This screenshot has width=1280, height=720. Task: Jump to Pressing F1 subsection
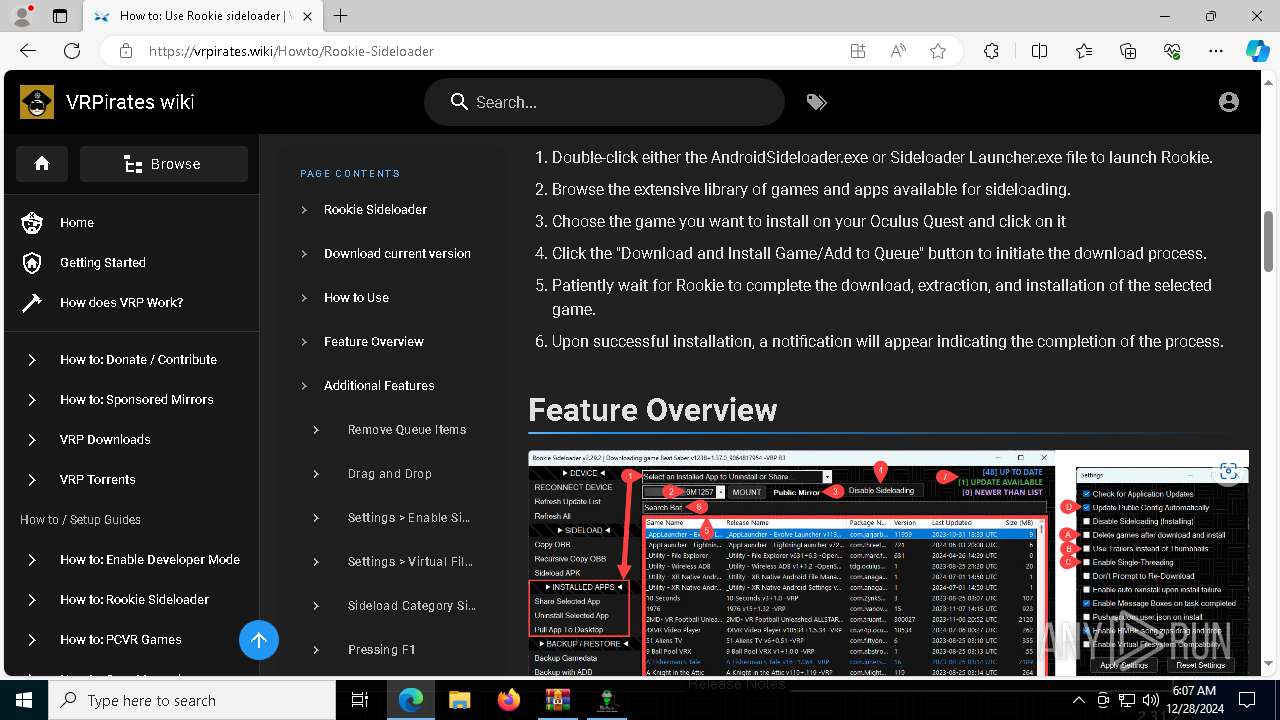point(382,649)
